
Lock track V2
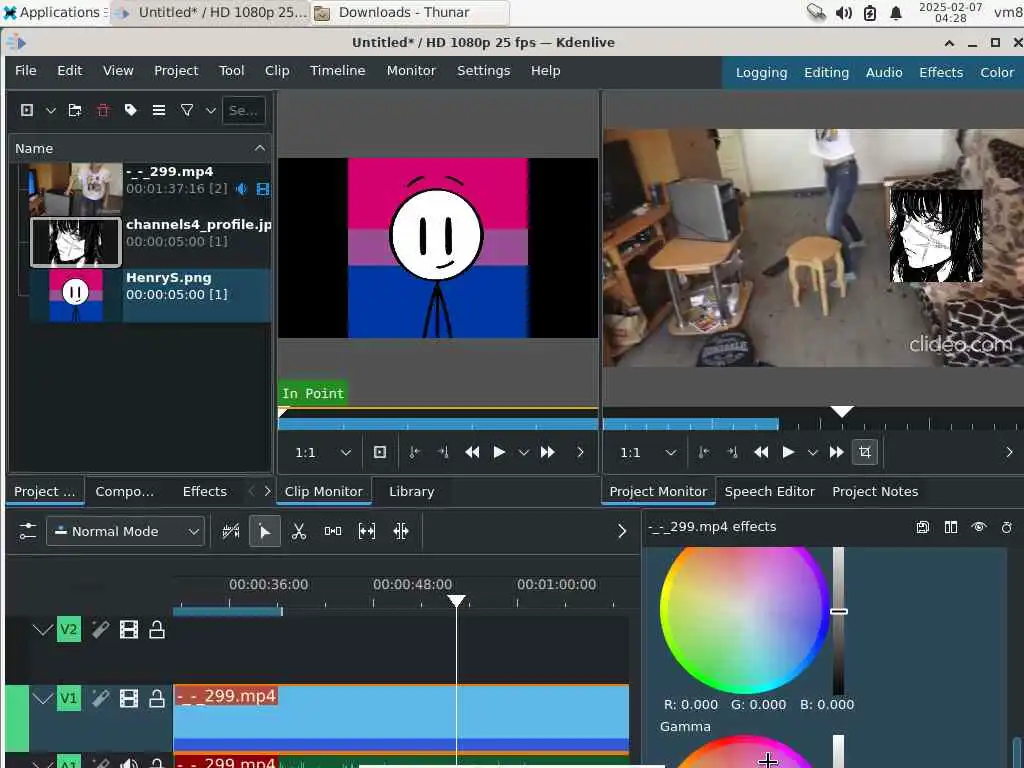(157, 630)
